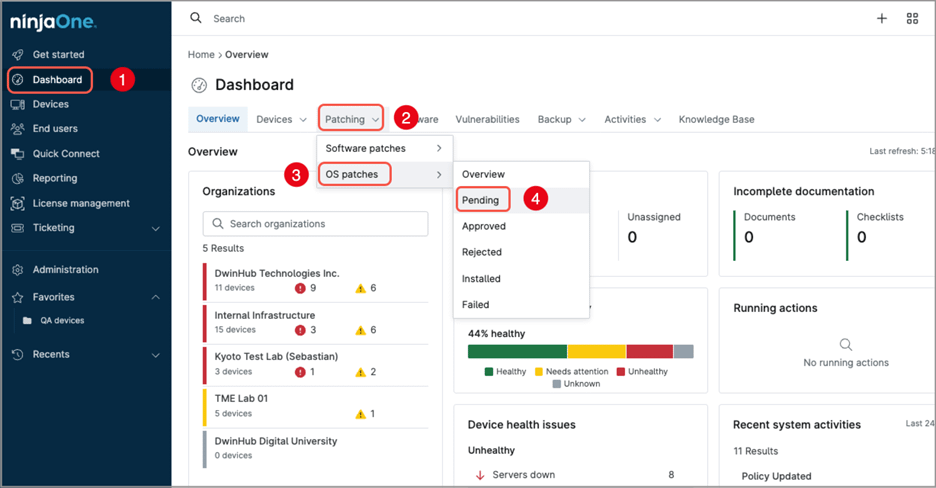Click the Unassigned count 0
Viewport: 936px width, 488px height.
click(x=632, y=237)
